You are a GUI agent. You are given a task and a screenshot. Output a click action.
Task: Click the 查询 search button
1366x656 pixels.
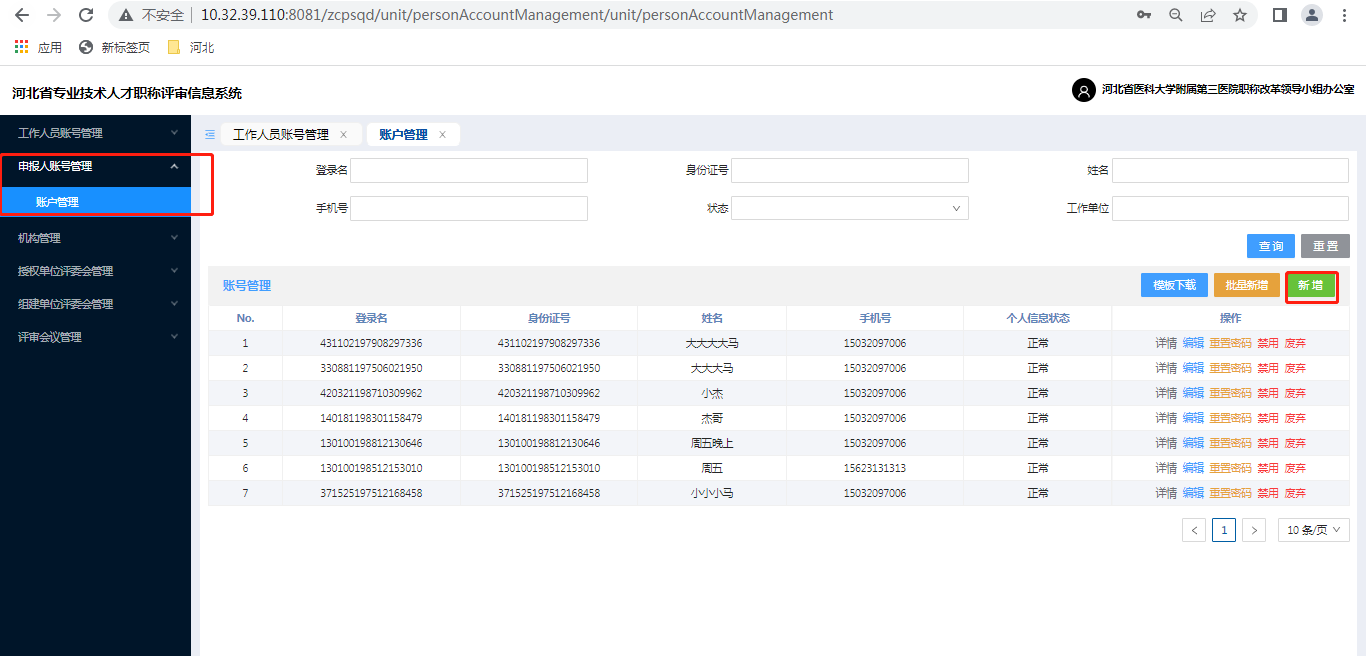tap(1270, 246)
